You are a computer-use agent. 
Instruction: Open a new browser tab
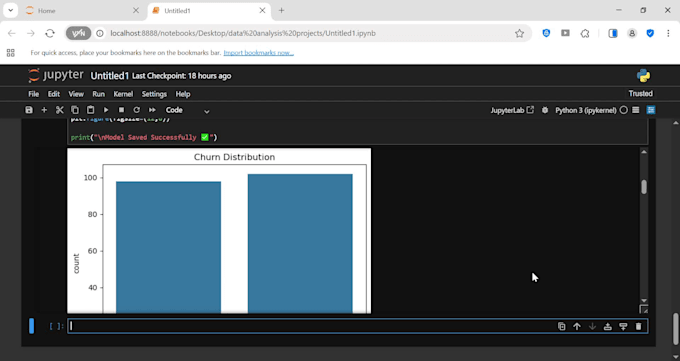(281, 10)
